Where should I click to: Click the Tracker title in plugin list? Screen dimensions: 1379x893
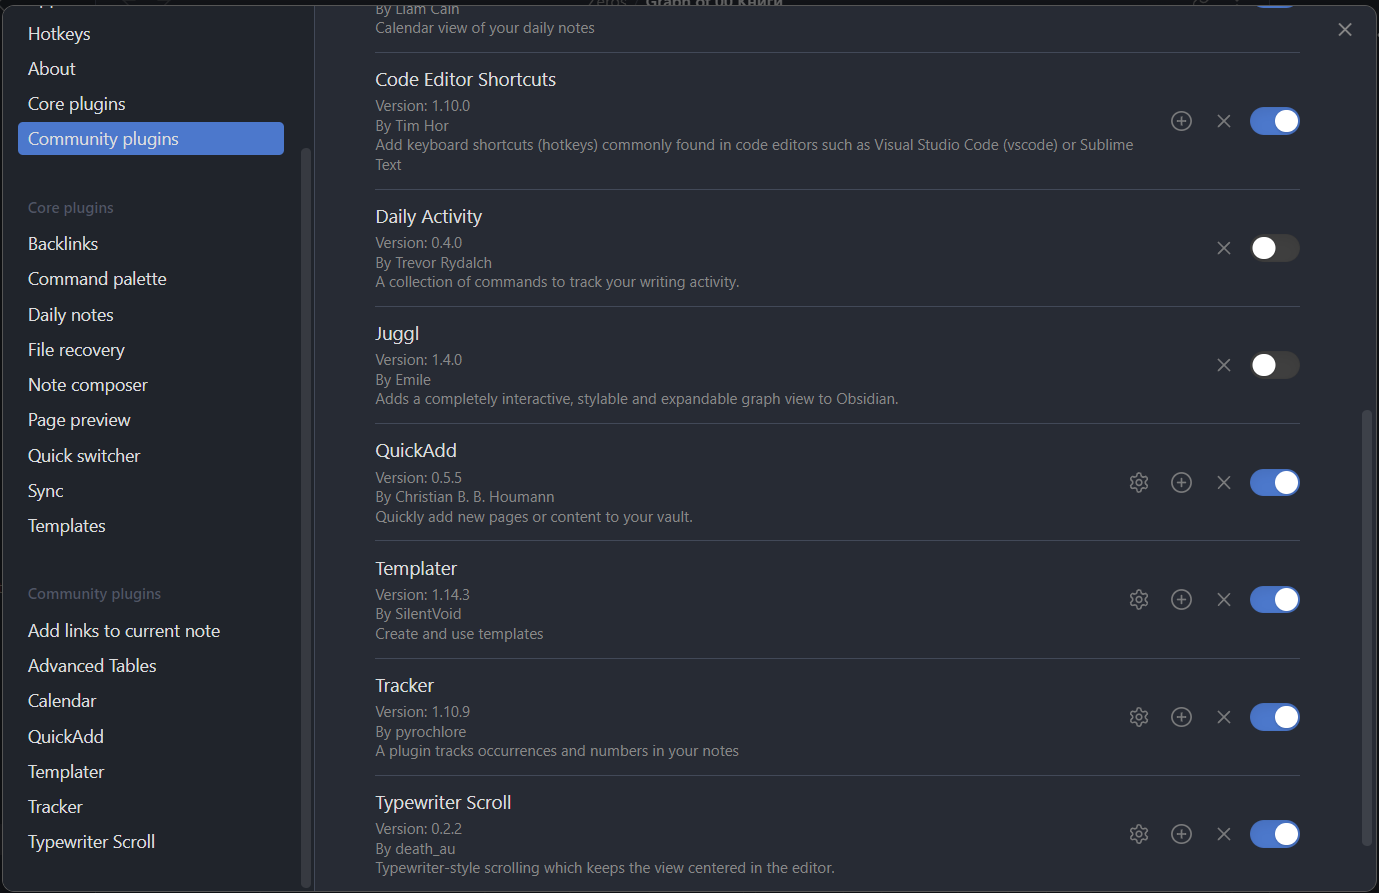click(405, 686)
